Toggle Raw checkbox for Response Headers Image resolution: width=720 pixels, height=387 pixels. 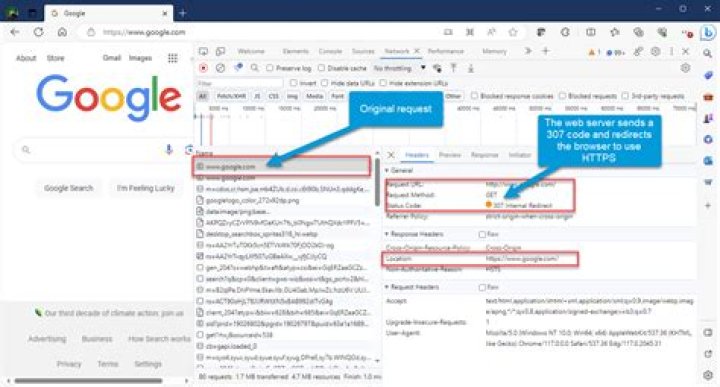[482, 235]
